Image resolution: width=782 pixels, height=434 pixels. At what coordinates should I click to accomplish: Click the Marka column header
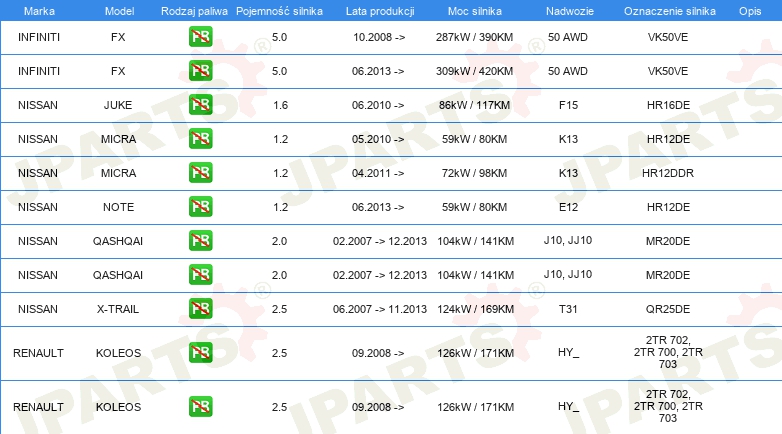coord(39,11)
